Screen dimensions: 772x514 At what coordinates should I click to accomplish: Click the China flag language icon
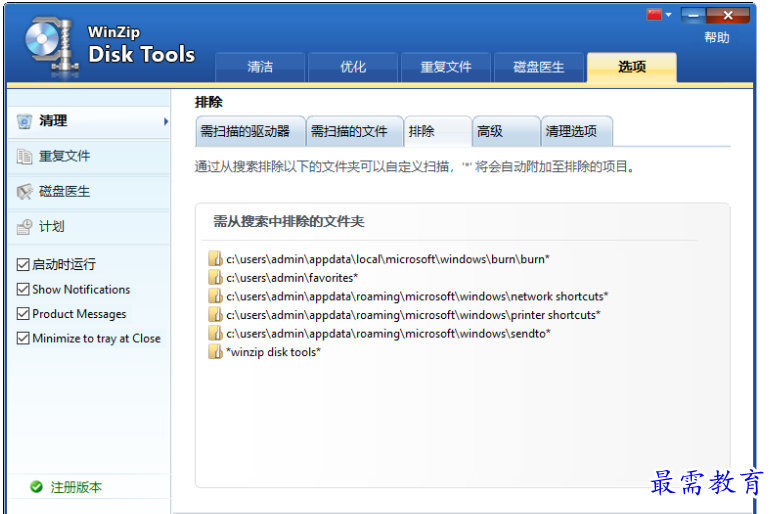(654, 15)
